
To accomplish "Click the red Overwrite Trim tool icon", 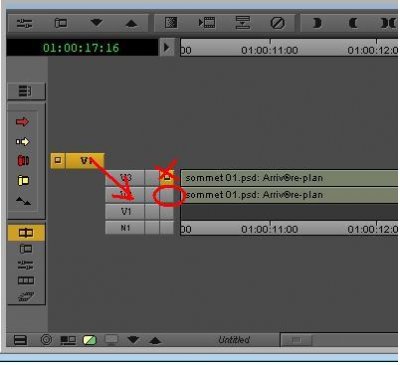I will 23,161.
